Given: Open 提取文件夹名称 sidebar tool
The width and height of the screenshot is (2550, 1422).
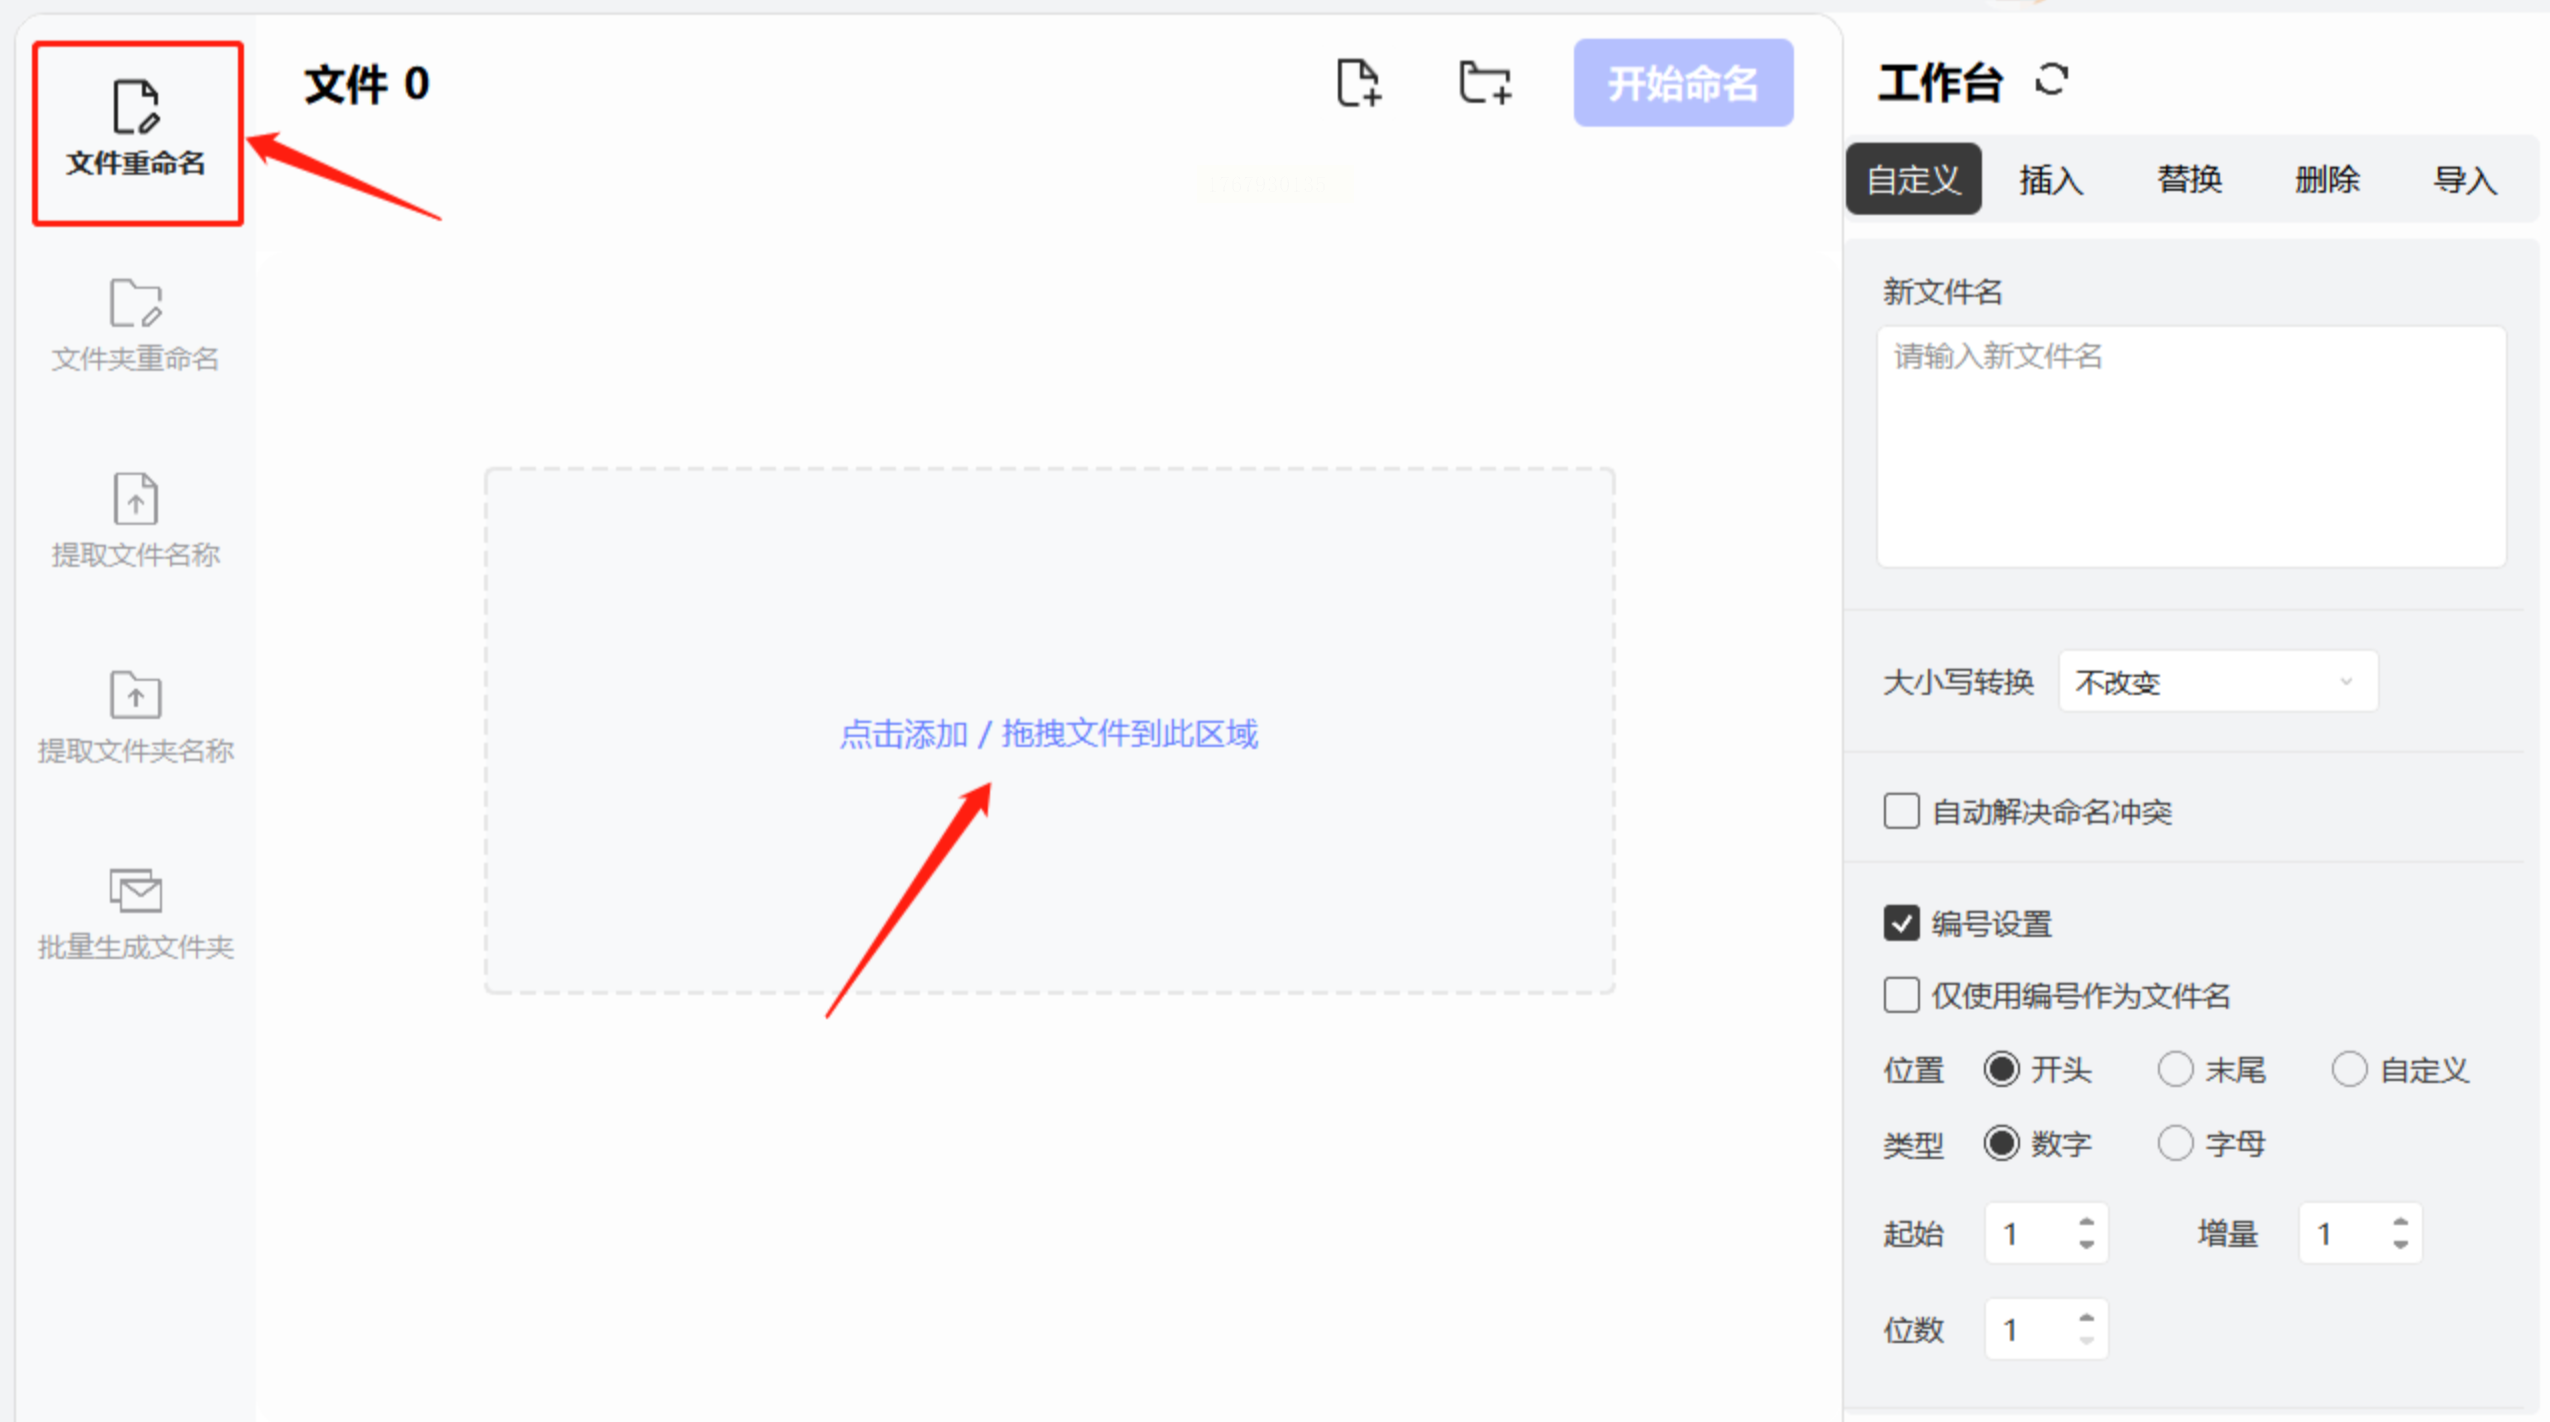Looking at the screenshot, I should [136, 717].
